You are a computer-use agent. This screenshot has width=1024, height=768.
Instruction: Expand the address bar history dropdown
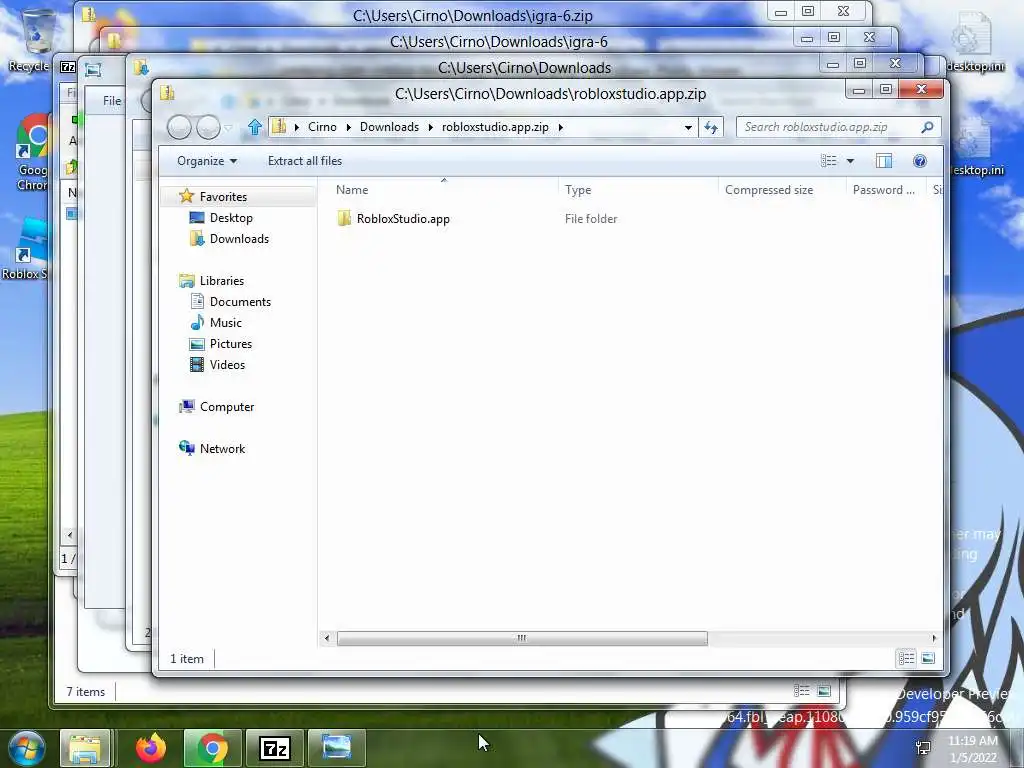(688, 127)
